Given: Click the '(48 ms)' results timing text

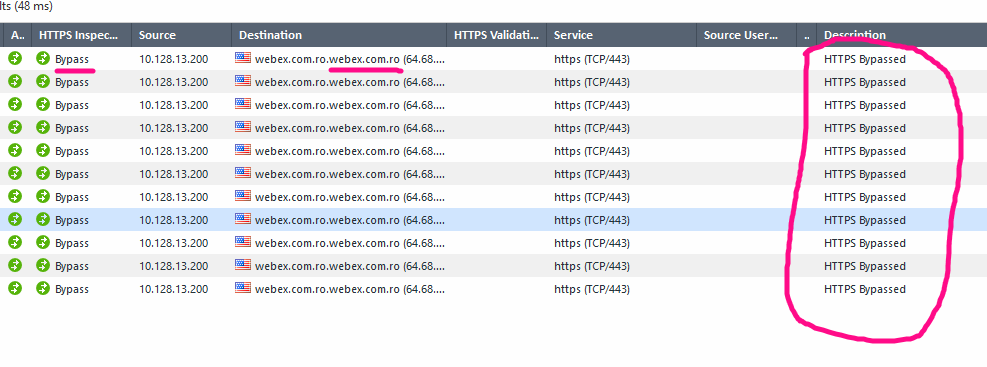Looking at the screenshot, I should tap(32, 6).
